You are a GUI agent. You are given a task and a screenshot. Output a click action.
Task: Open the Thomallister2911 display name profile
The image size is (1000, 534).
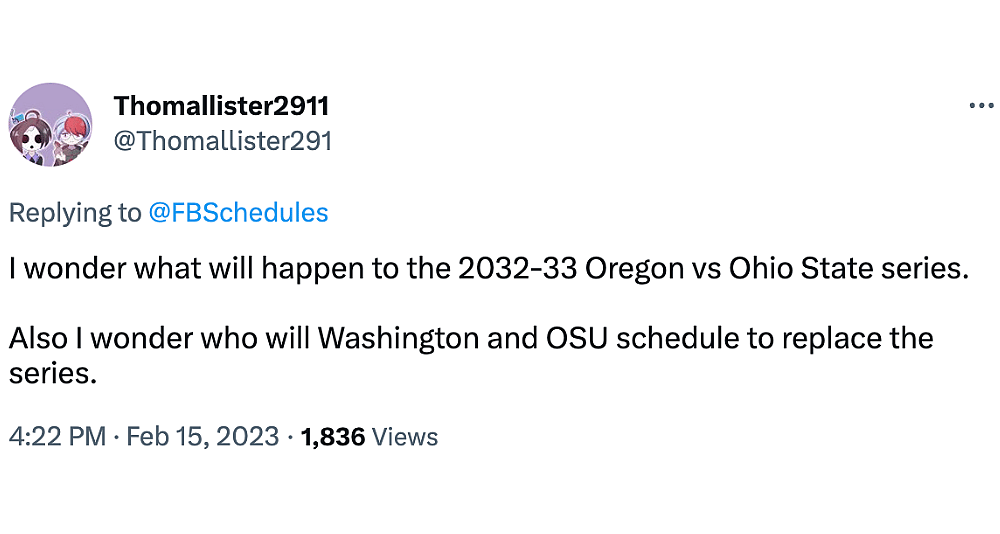[221, 106]
